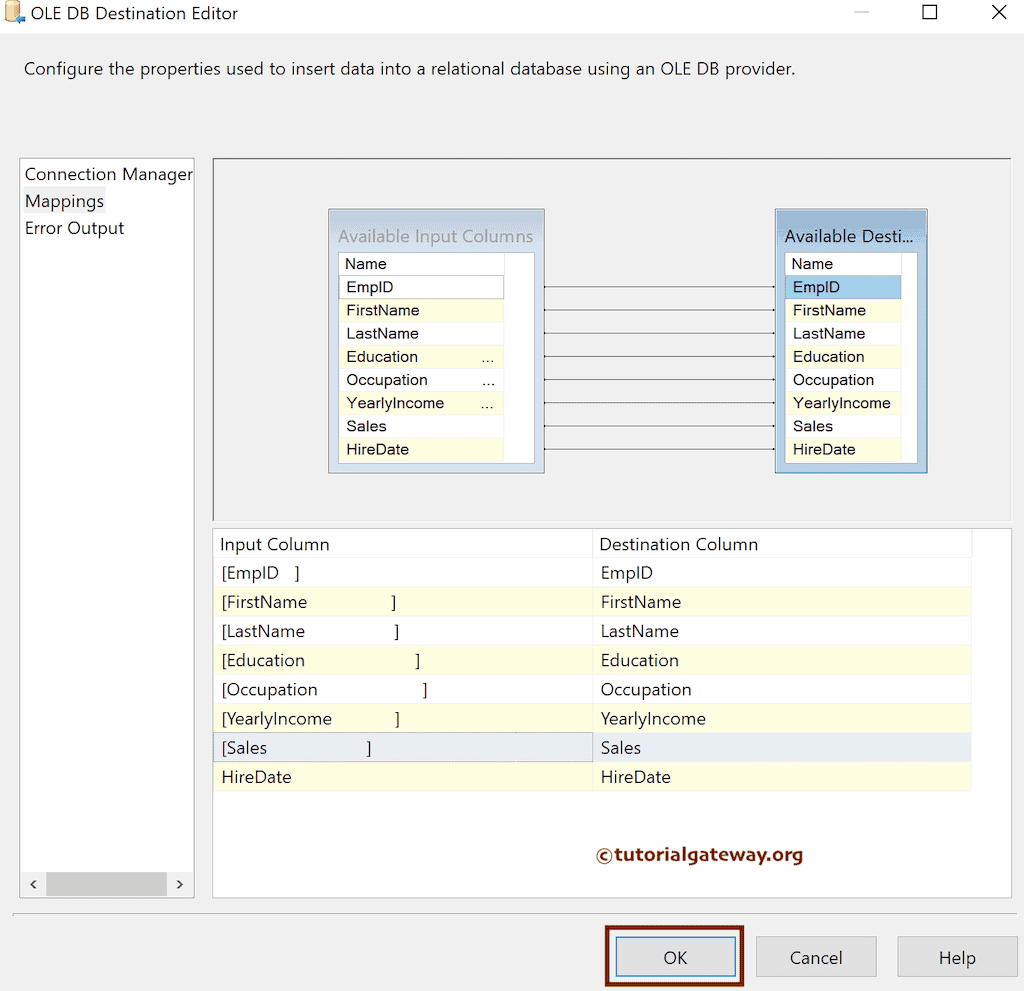Select the Sales mapping row
This screenshot has width=1024, height=991.
coord(400,747)
